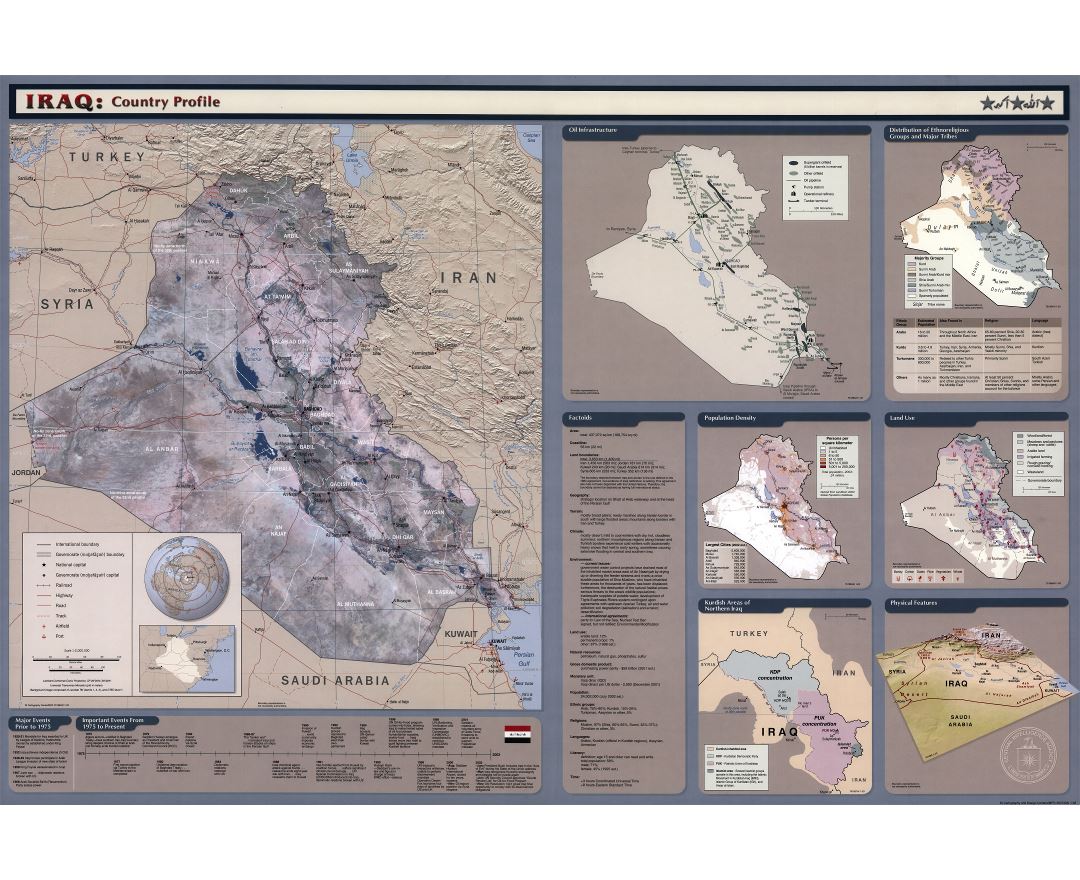
Task: Click the 'SAUDI ARABIA' label on the main map
Action: click(x=335, y=680)
